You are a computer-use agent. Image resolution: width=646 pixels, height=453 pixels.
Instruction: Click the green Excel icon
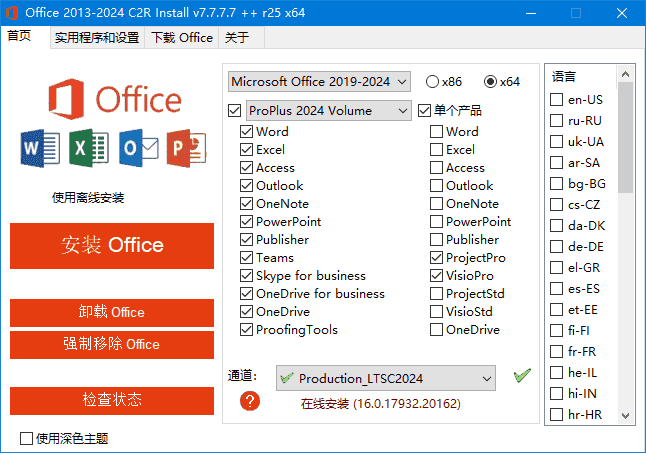point(88,148)
